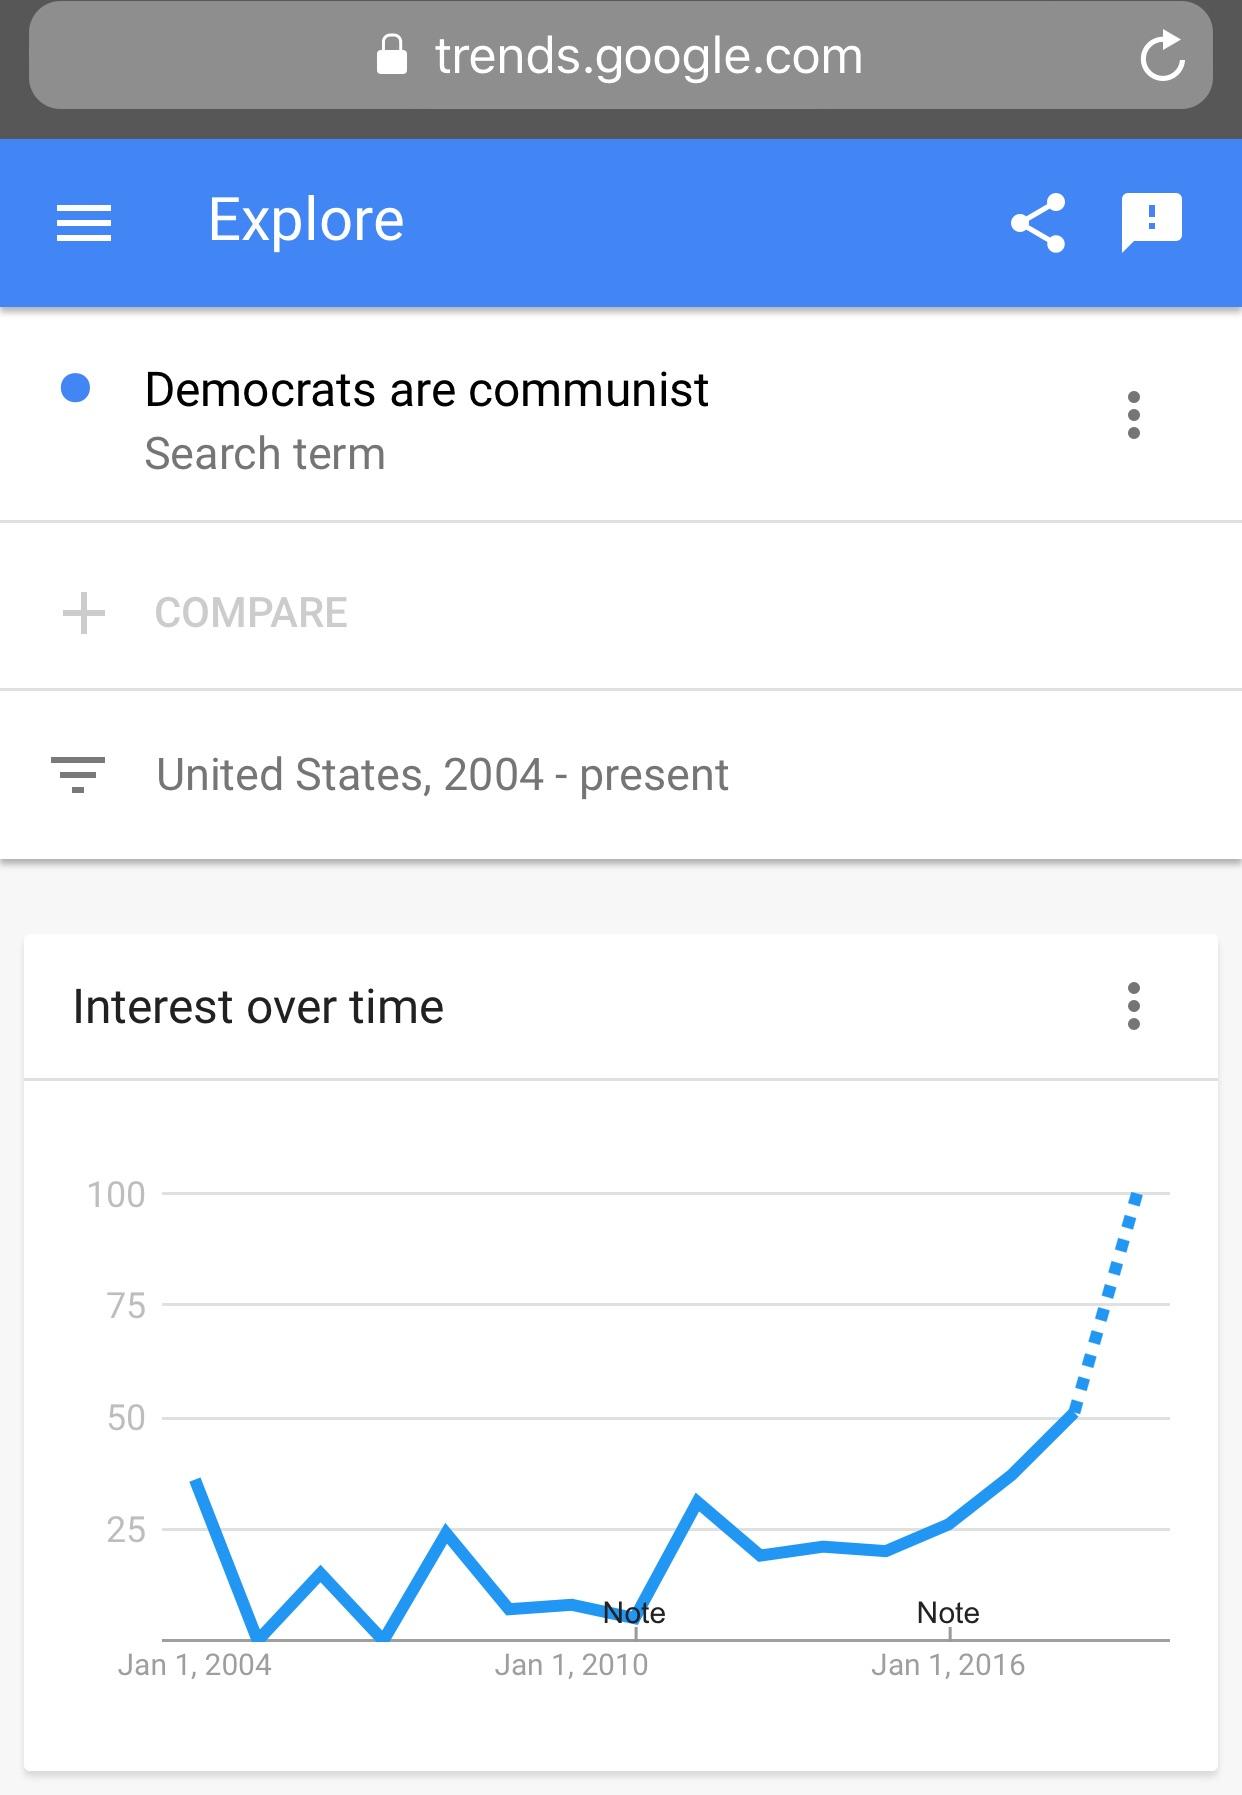Click the plus icon next to COMPARE

tap(84, 613)
